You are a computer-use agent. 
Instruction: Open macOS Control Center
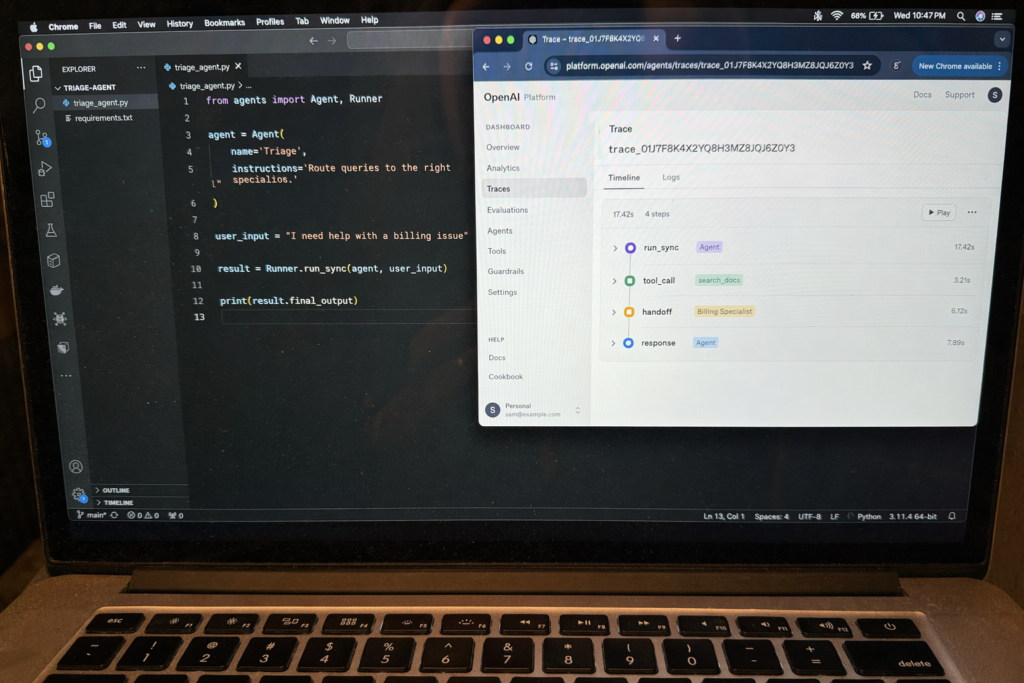997,16
